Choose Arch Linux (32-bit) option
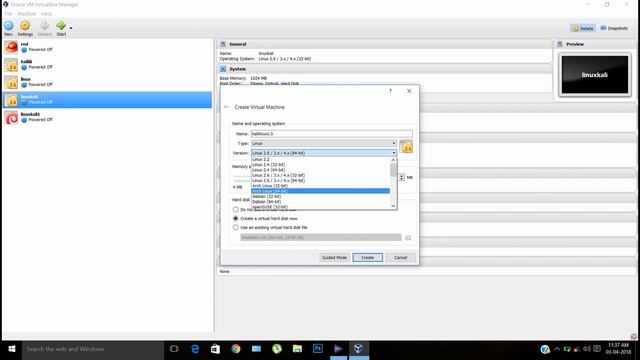The height and width of the screenshot is (360, 640). pyautogui.click(x=320, y=186)
